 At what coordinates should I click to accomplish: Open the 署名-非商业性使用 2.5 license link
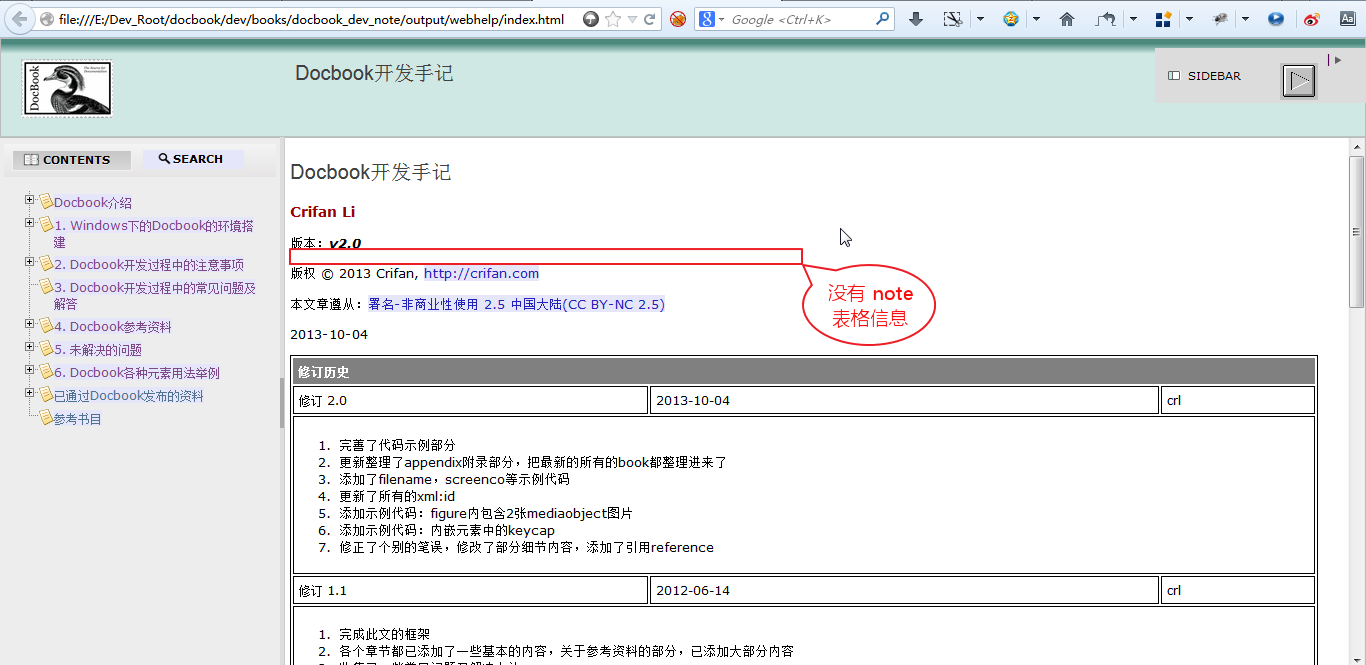coord(516,304)
